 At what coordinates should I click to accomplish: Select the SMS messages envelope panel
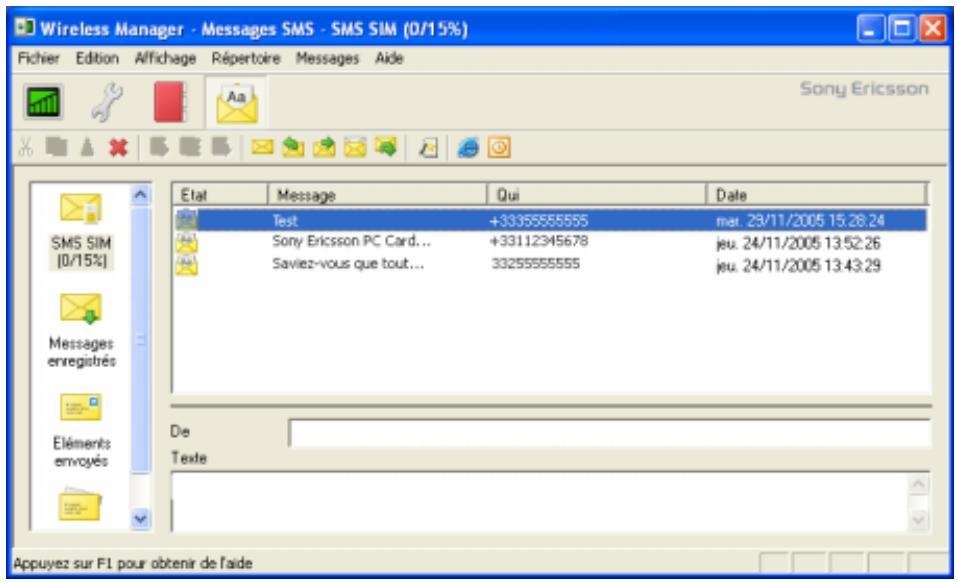coord(236,104)
